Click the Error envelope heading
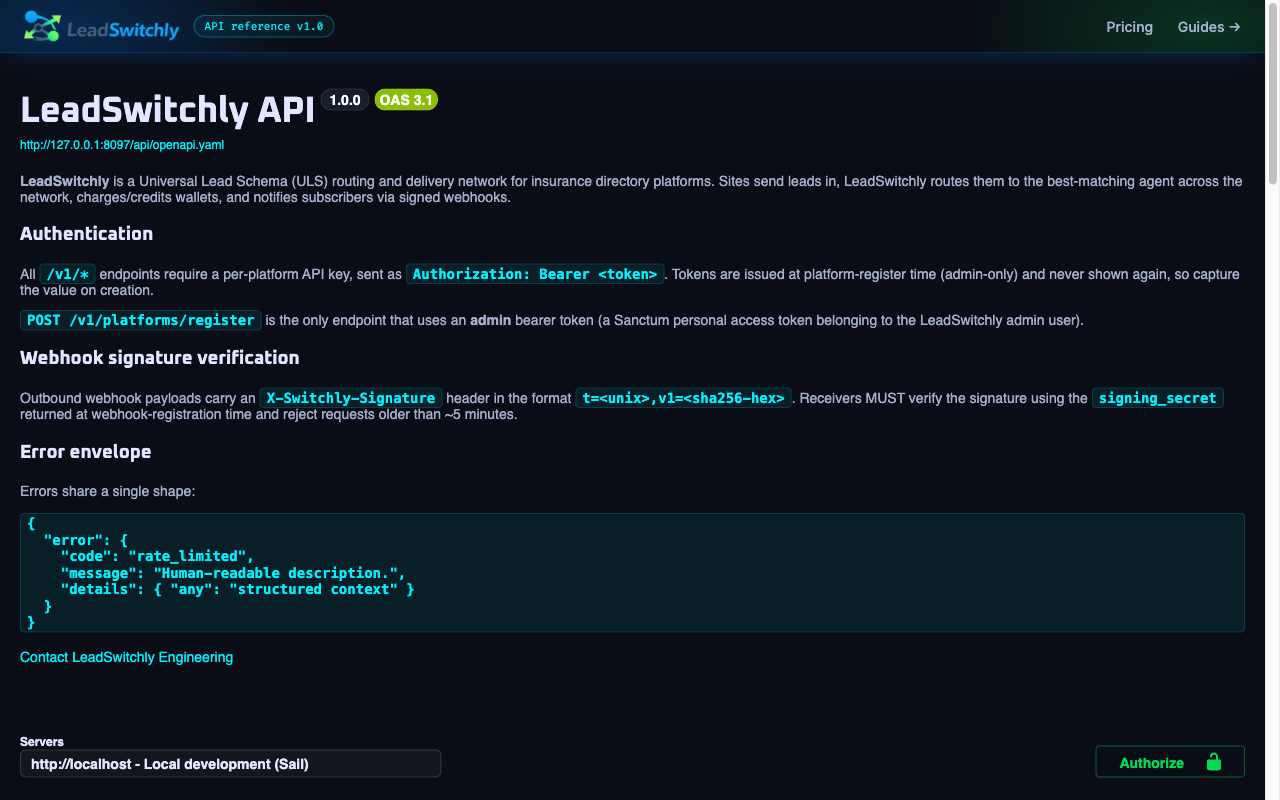The image size is (1280, 800). click(86, 452)
